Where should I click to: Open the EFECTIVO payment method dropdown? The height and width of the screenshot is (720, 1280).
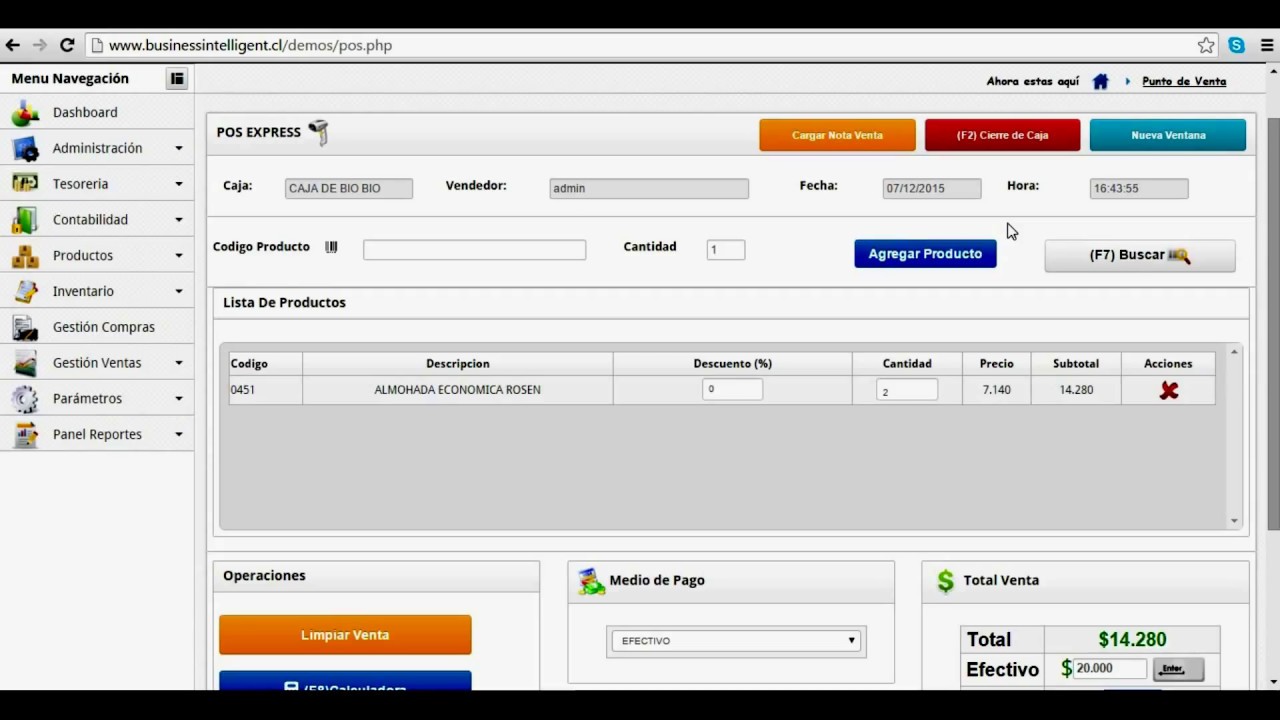(x=736, y=641)
